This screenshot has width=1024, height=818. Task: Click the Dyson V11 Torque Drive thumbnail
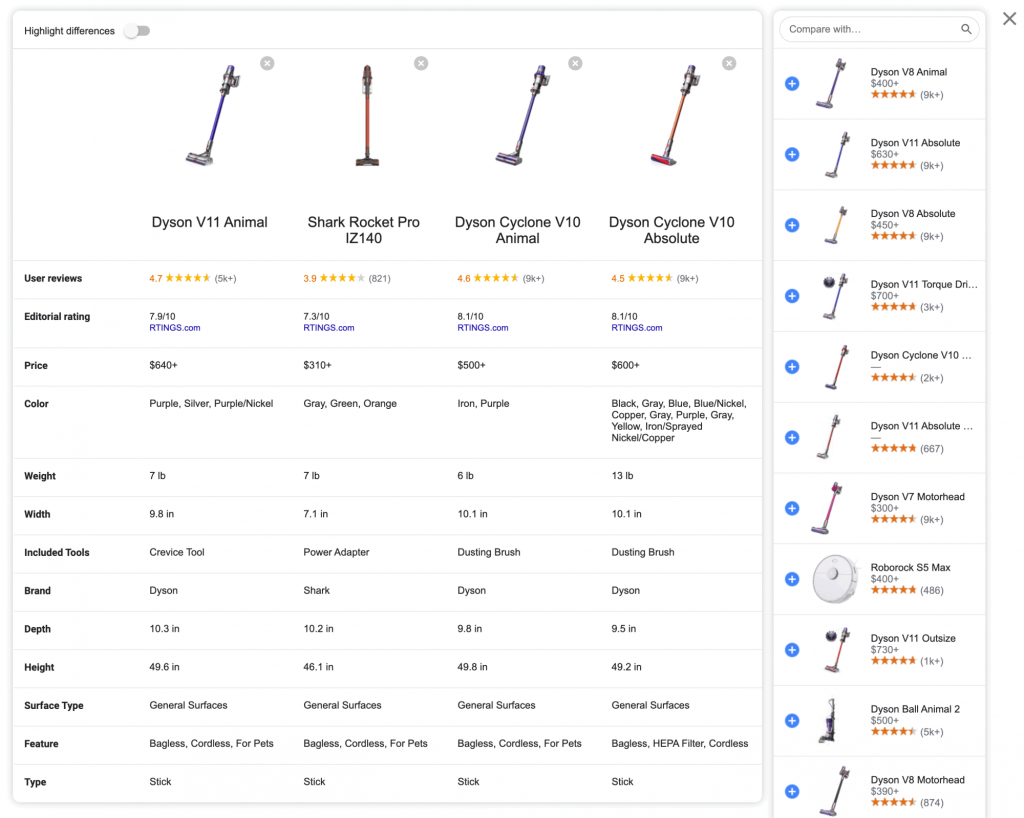[835, 296]
